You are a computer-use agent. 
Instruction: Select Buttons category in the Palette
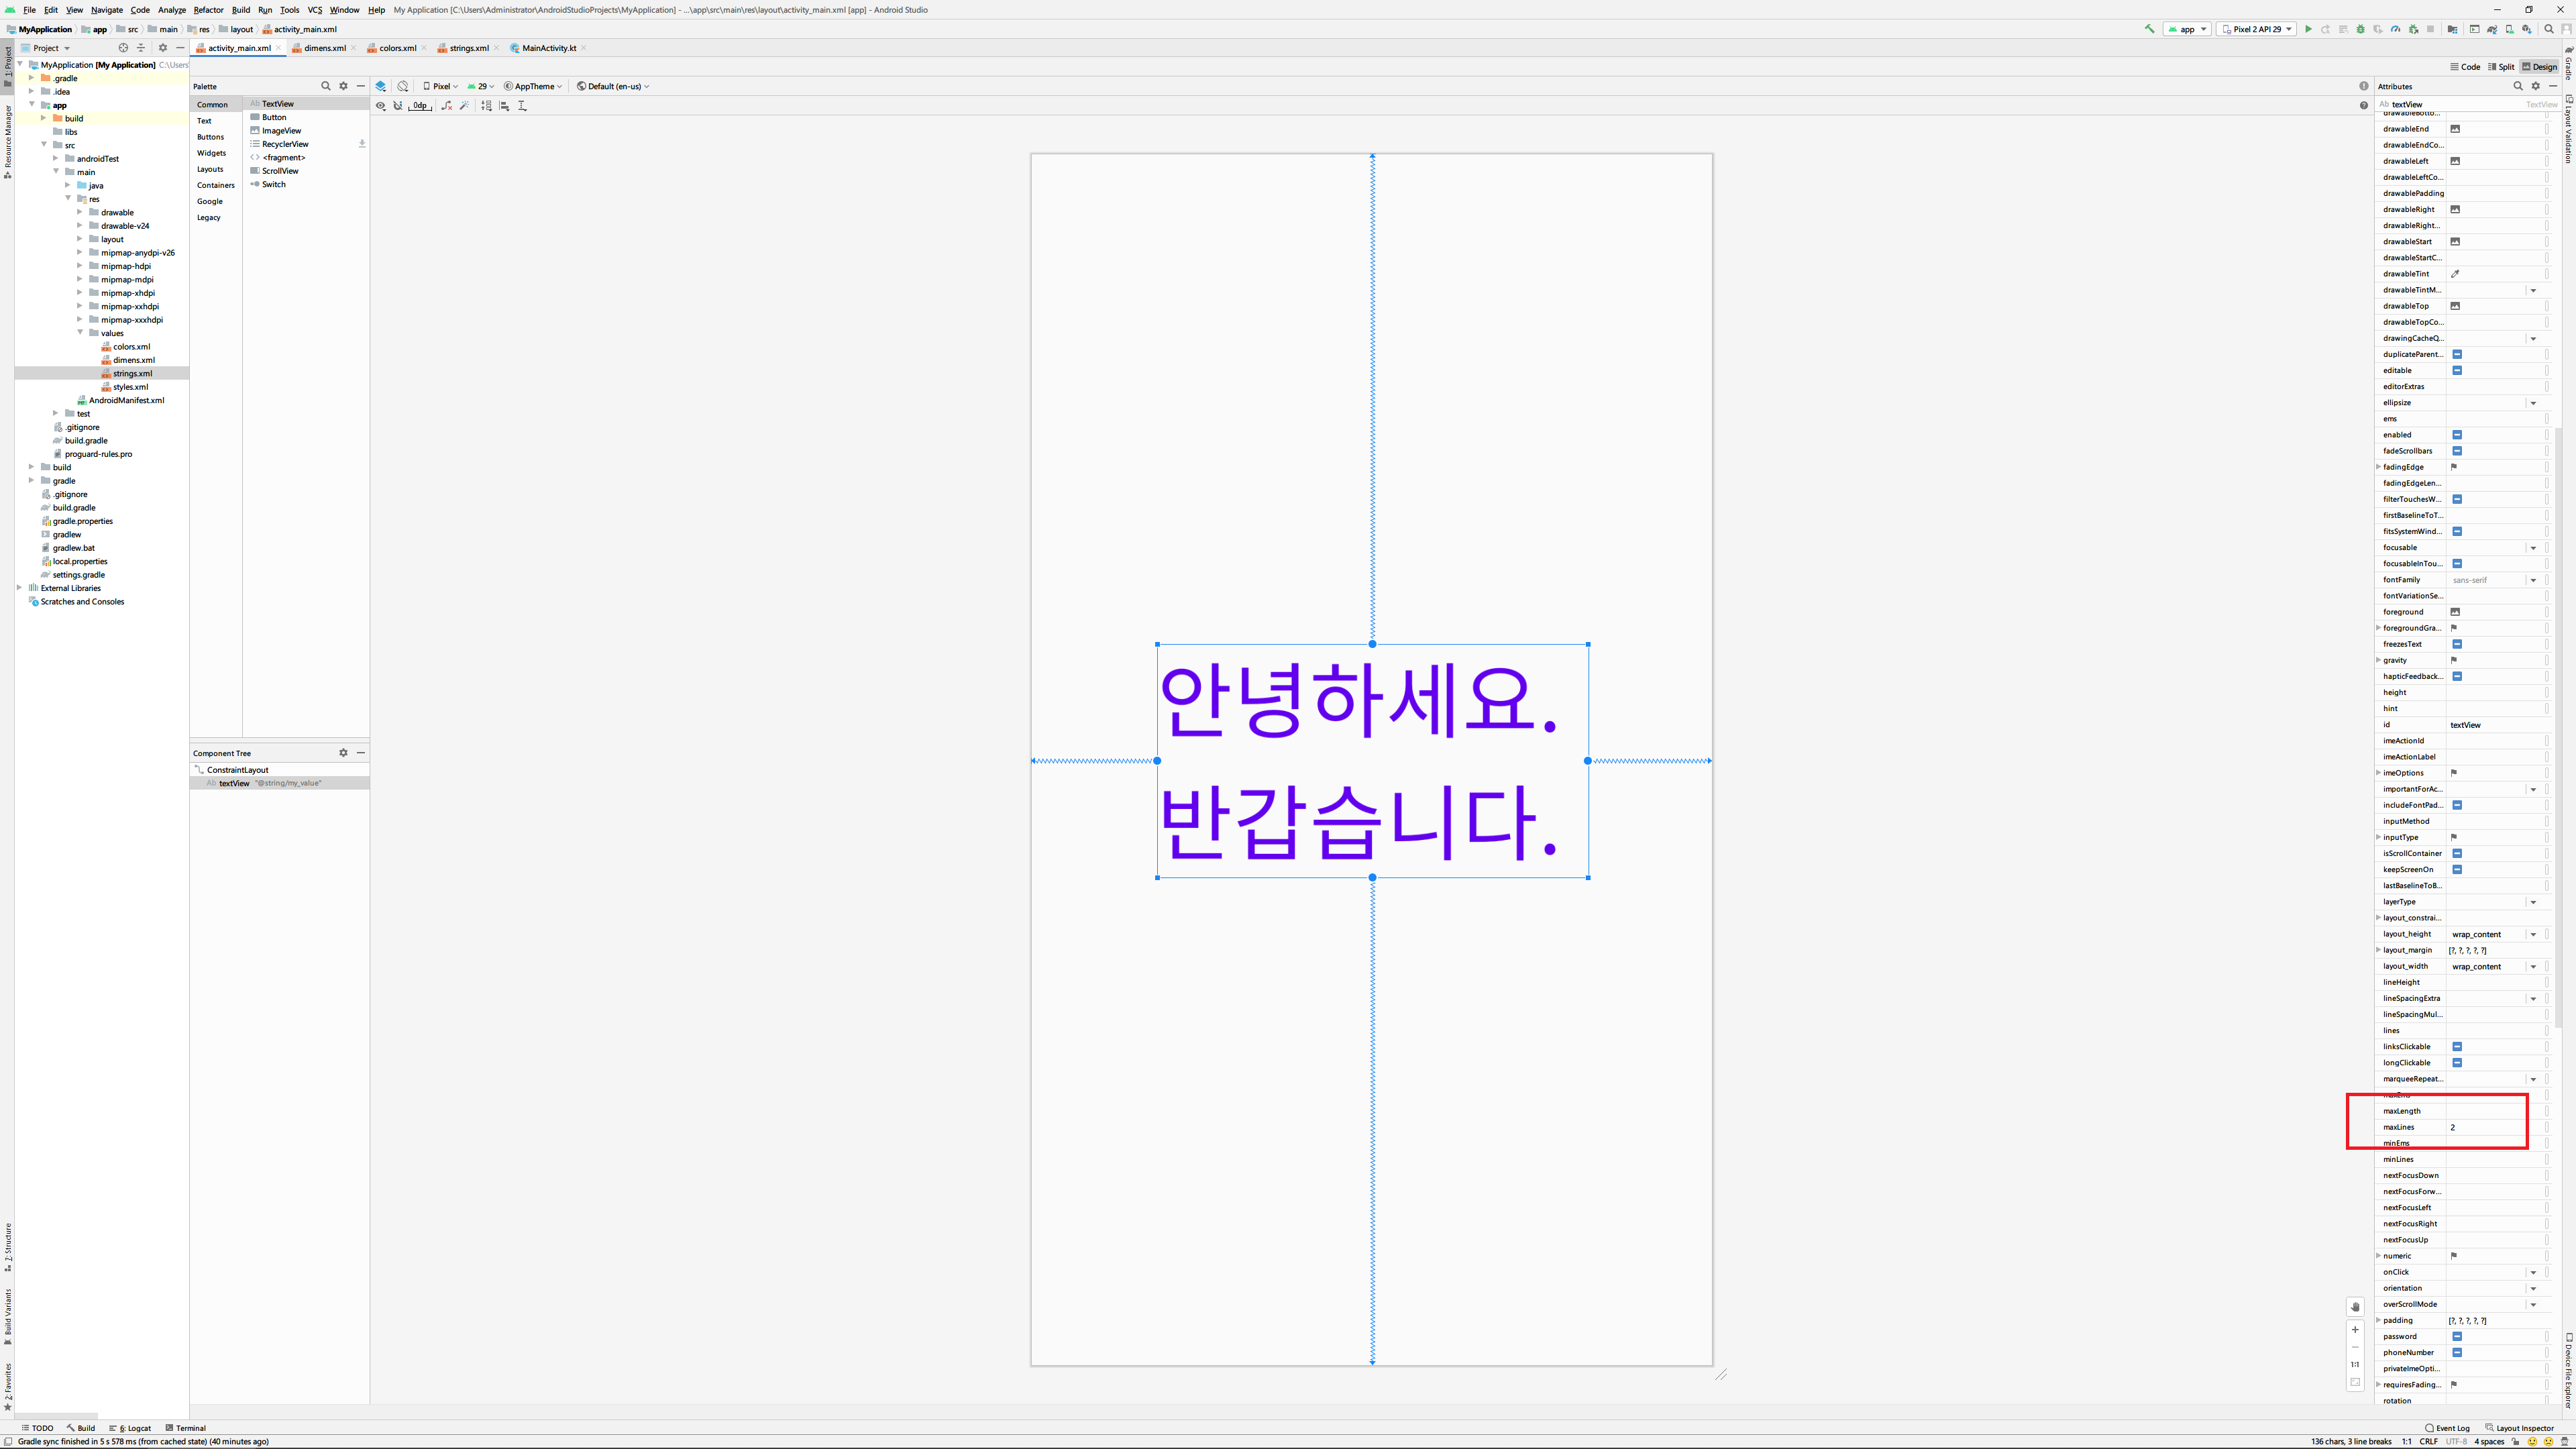click(210, 137)
